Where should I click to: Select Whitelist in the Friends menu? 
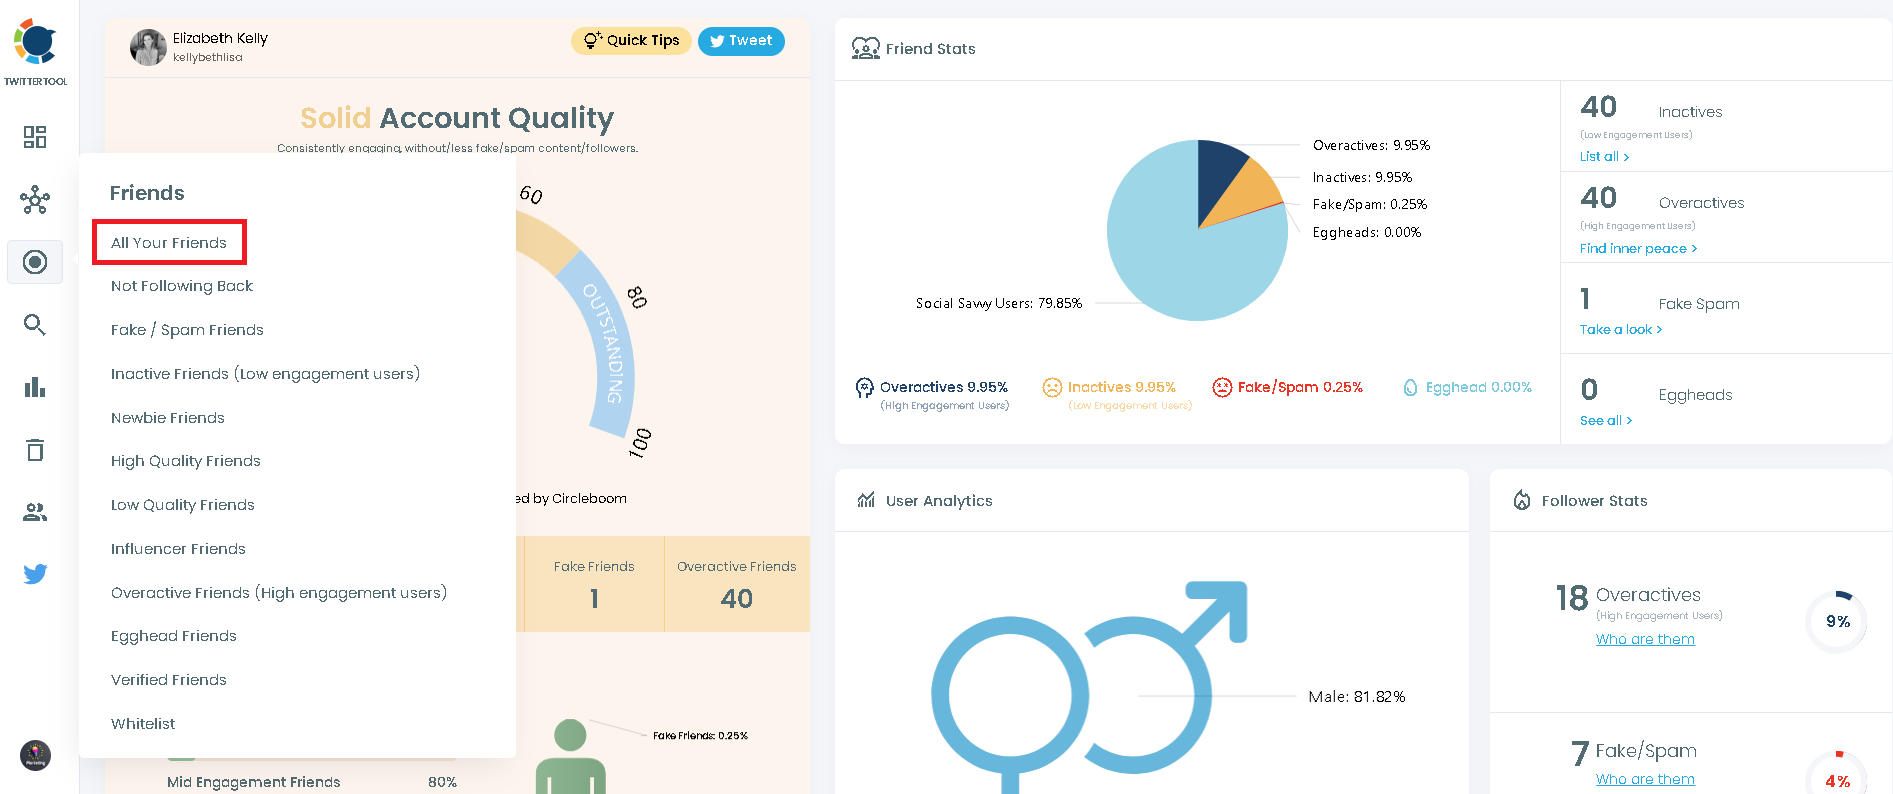tap(143, 724)
